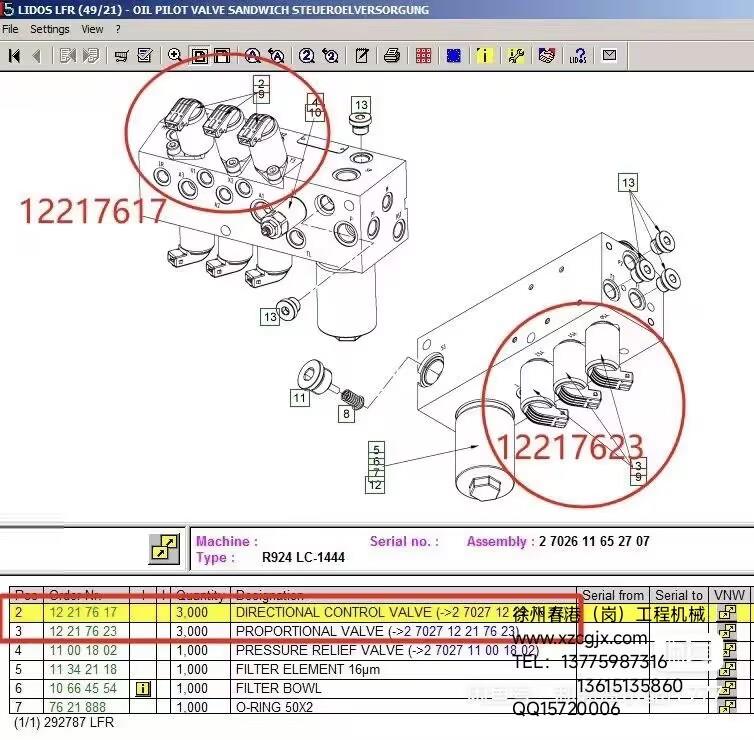Click the wrench tools toolbar icon

pos(516,55)
